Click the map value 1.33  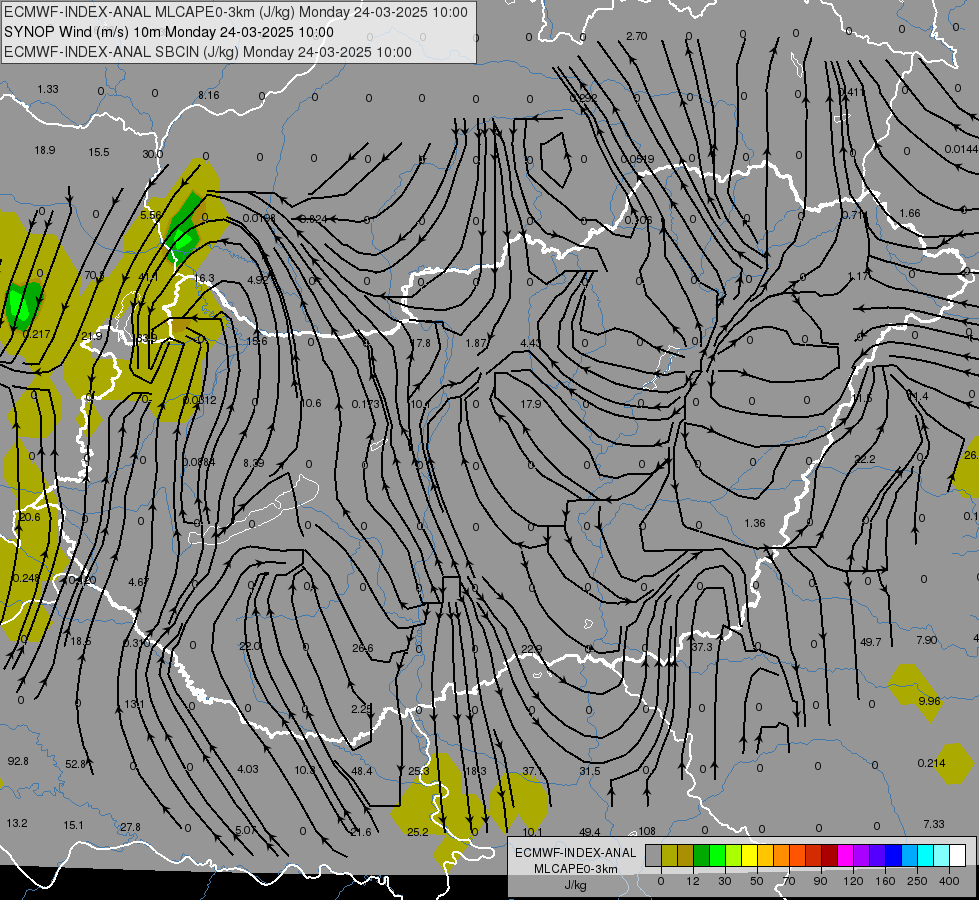[47, 89]
